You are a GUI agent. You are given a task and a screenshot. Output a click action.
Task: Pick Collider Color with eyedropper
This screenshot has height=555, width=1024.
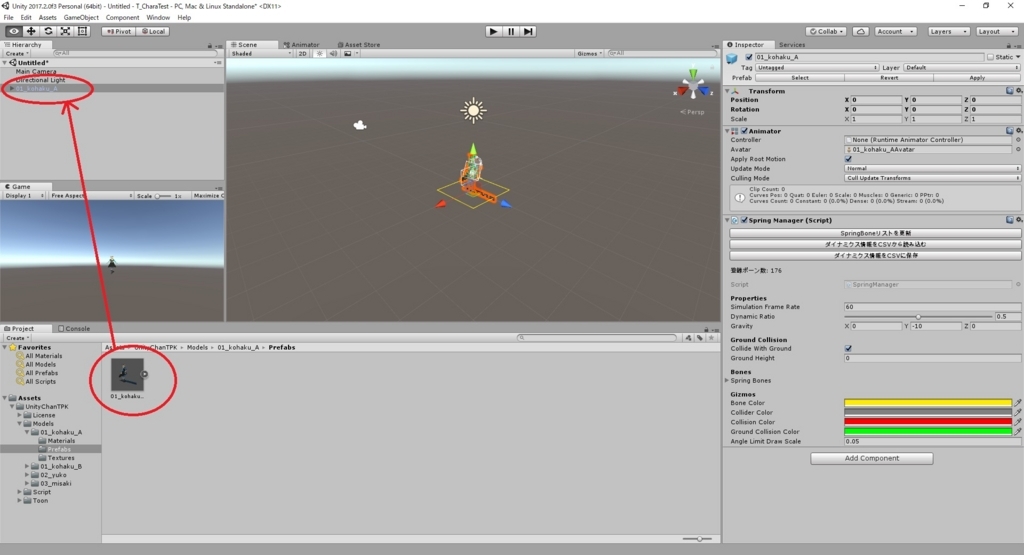(x=1017, y=413)
